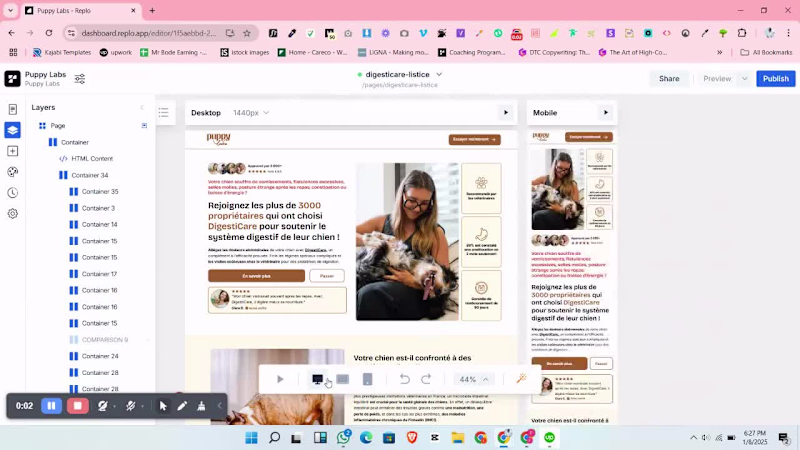Viewport: 800px width, 450px height.
Task: Publish the page
Action: (776, 79)
